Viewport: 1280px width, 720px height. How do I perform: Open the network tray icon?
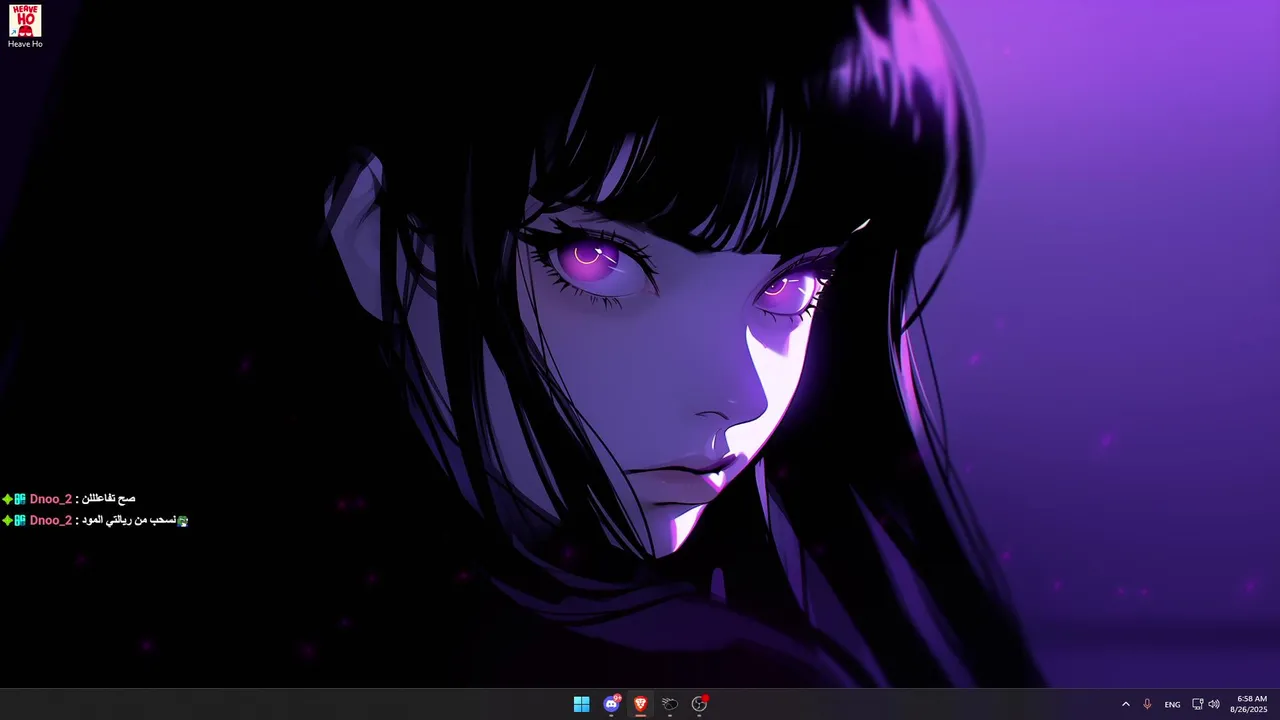tap(1198, 704)
